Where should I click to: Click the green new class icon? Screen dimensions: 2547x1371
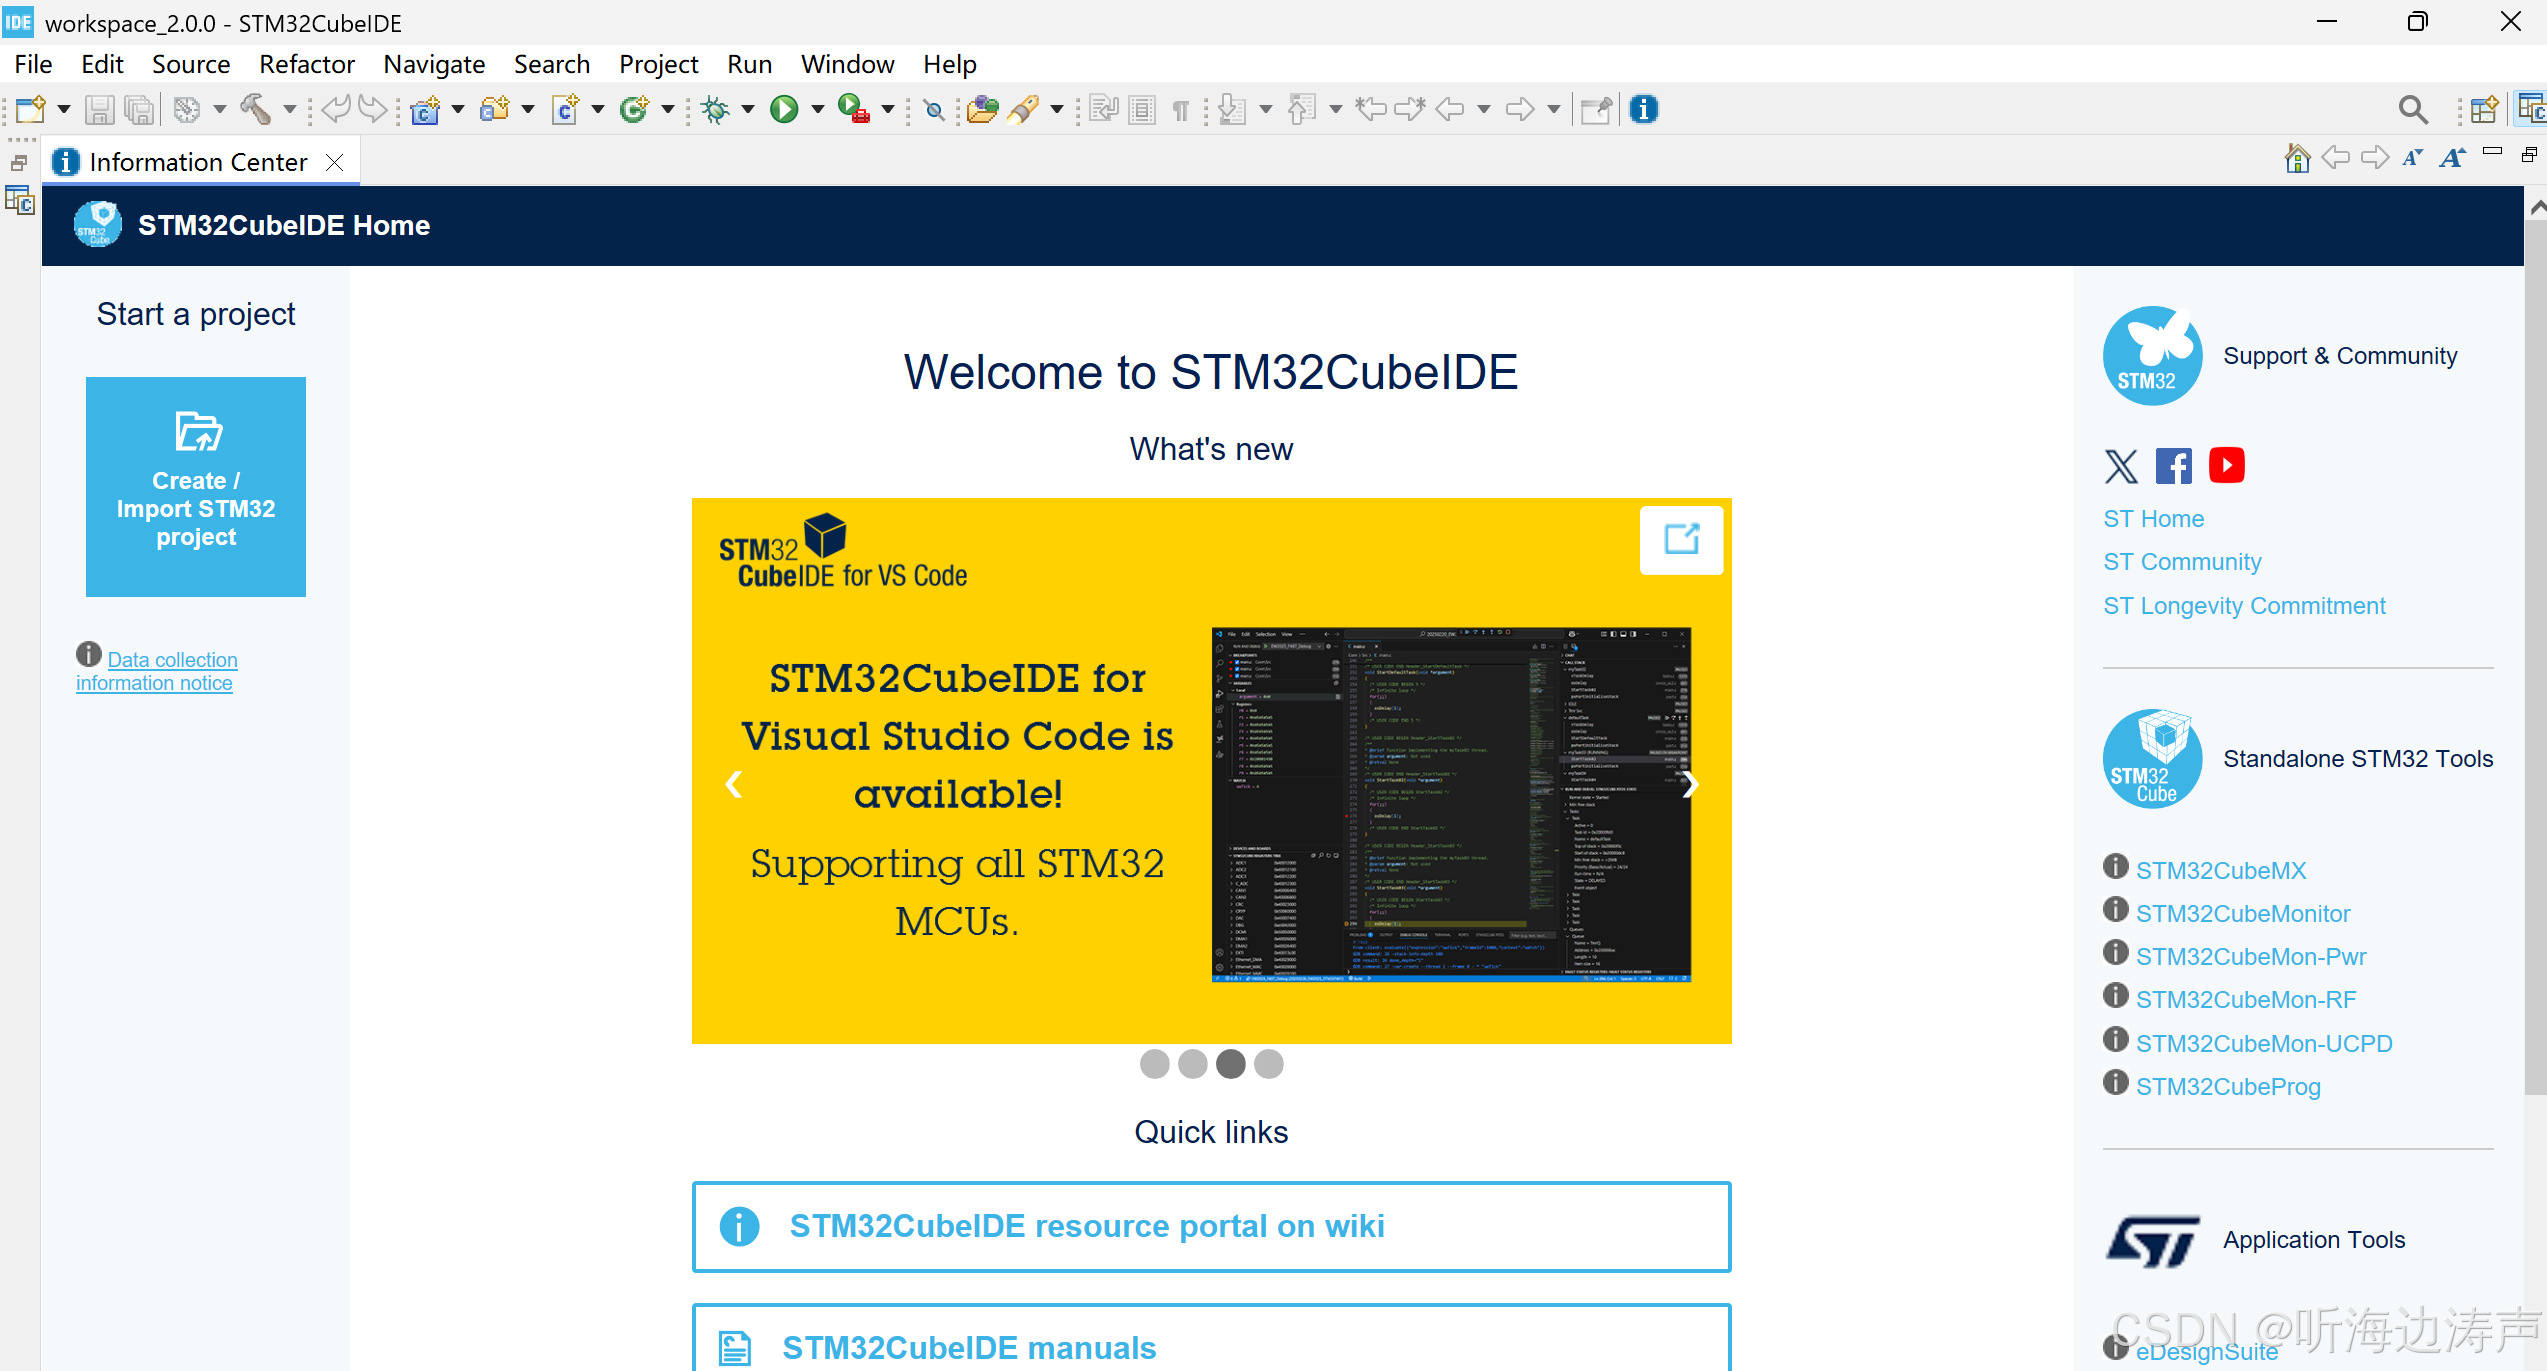tap(635, 109)
